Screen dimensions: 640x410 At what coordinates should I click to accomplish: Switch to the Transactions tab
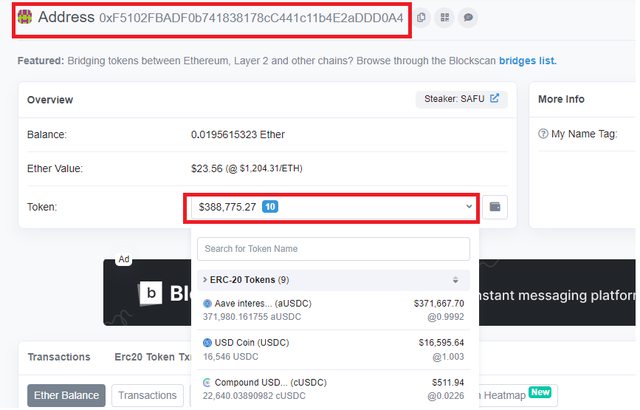(x=58, y=357)
